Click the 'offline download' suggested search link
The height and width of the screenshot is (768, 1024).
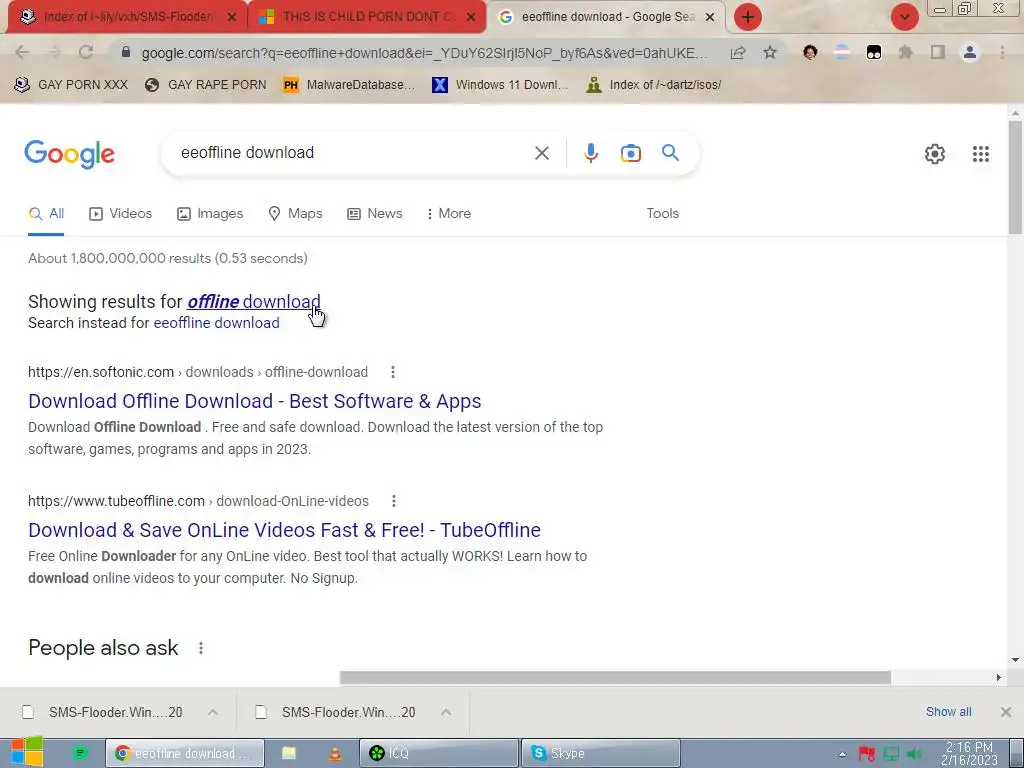(x=253, y=302)
